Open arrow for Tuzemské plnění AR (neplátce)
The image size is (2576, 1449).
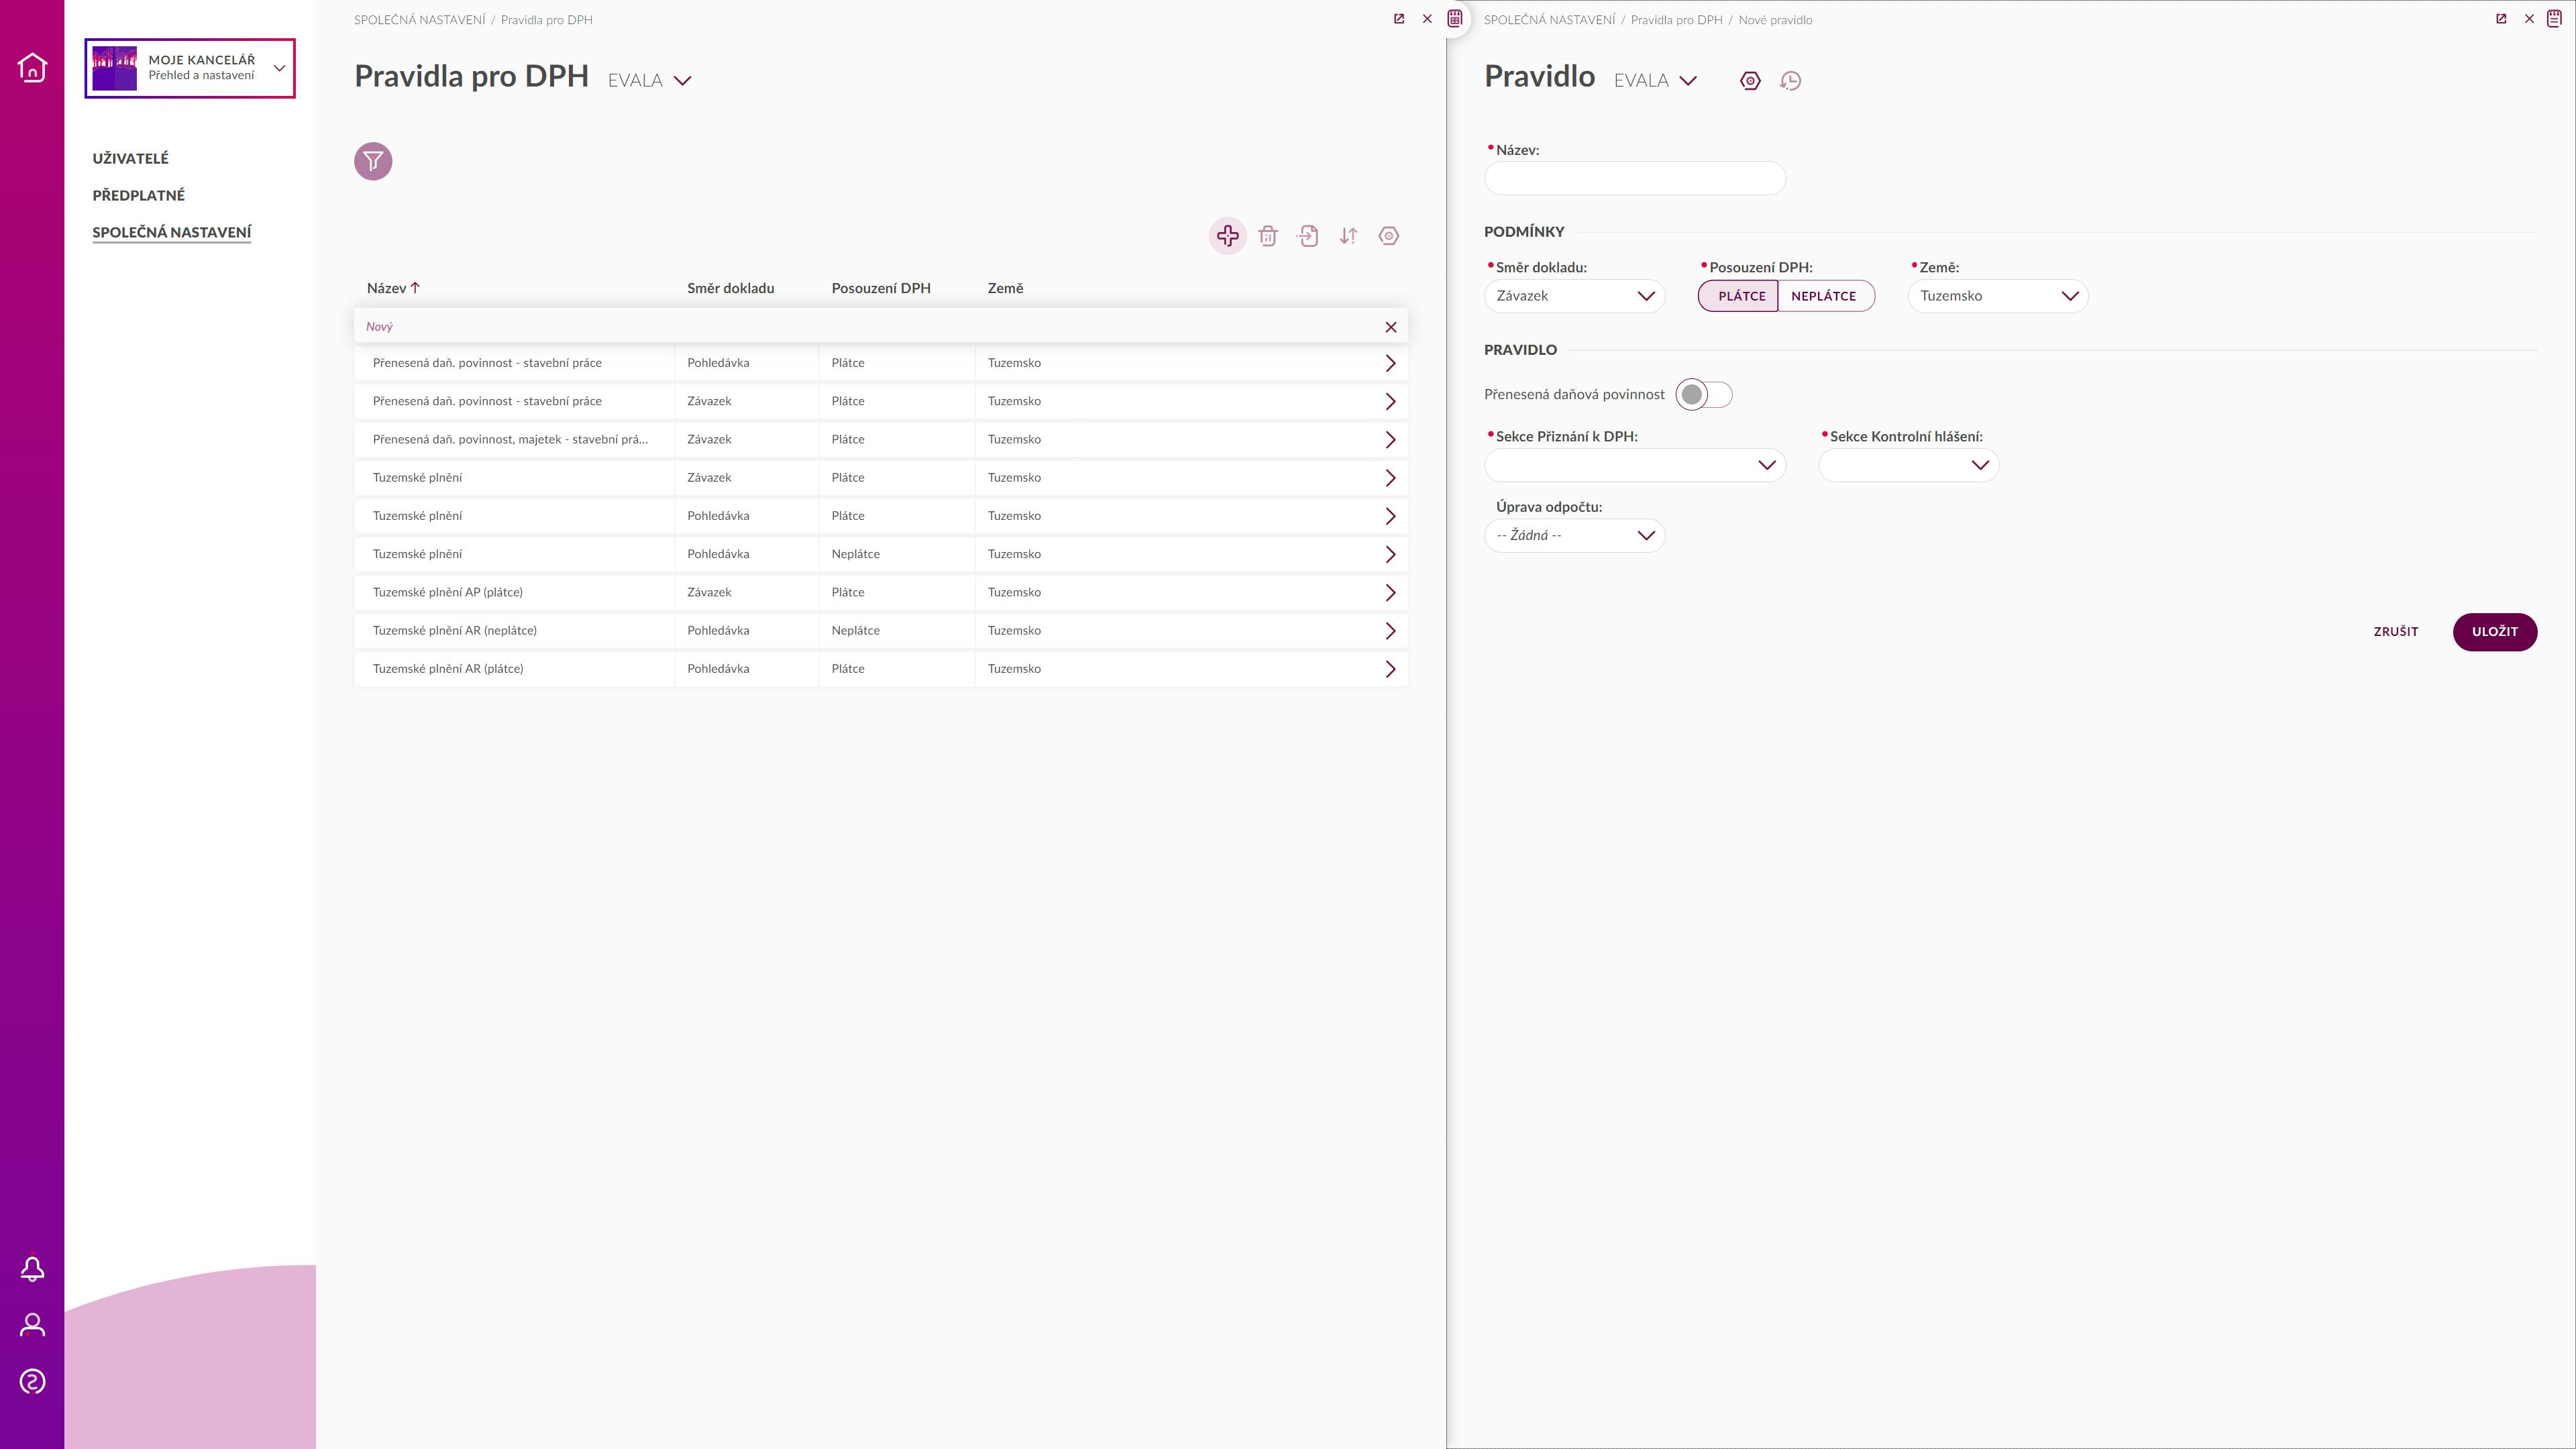click(x=1390, y=630)
